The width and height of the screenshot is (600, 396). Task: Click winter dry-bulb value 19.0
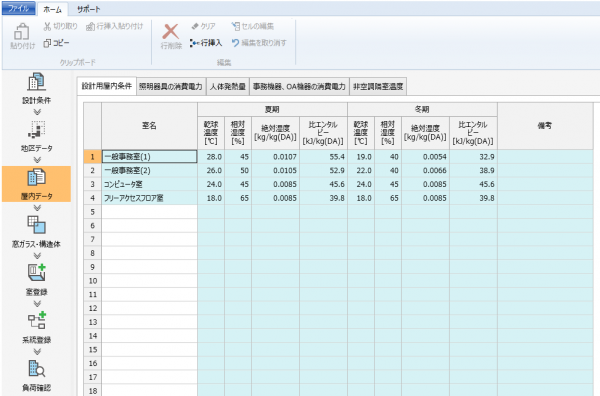click(361, 156)
